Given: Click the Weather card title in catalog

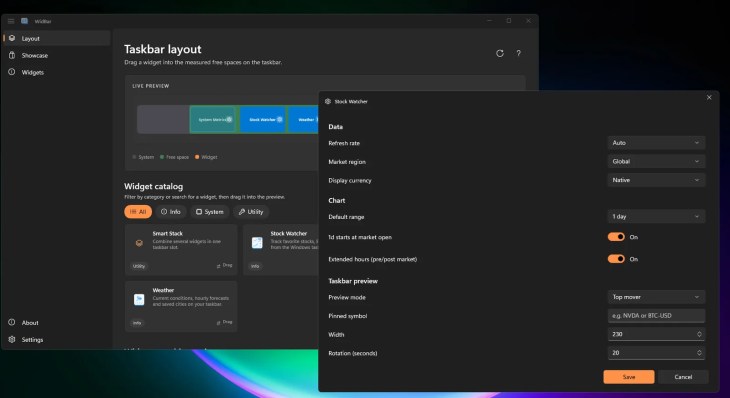Looking at the screenshot, I should click(163, 290).
